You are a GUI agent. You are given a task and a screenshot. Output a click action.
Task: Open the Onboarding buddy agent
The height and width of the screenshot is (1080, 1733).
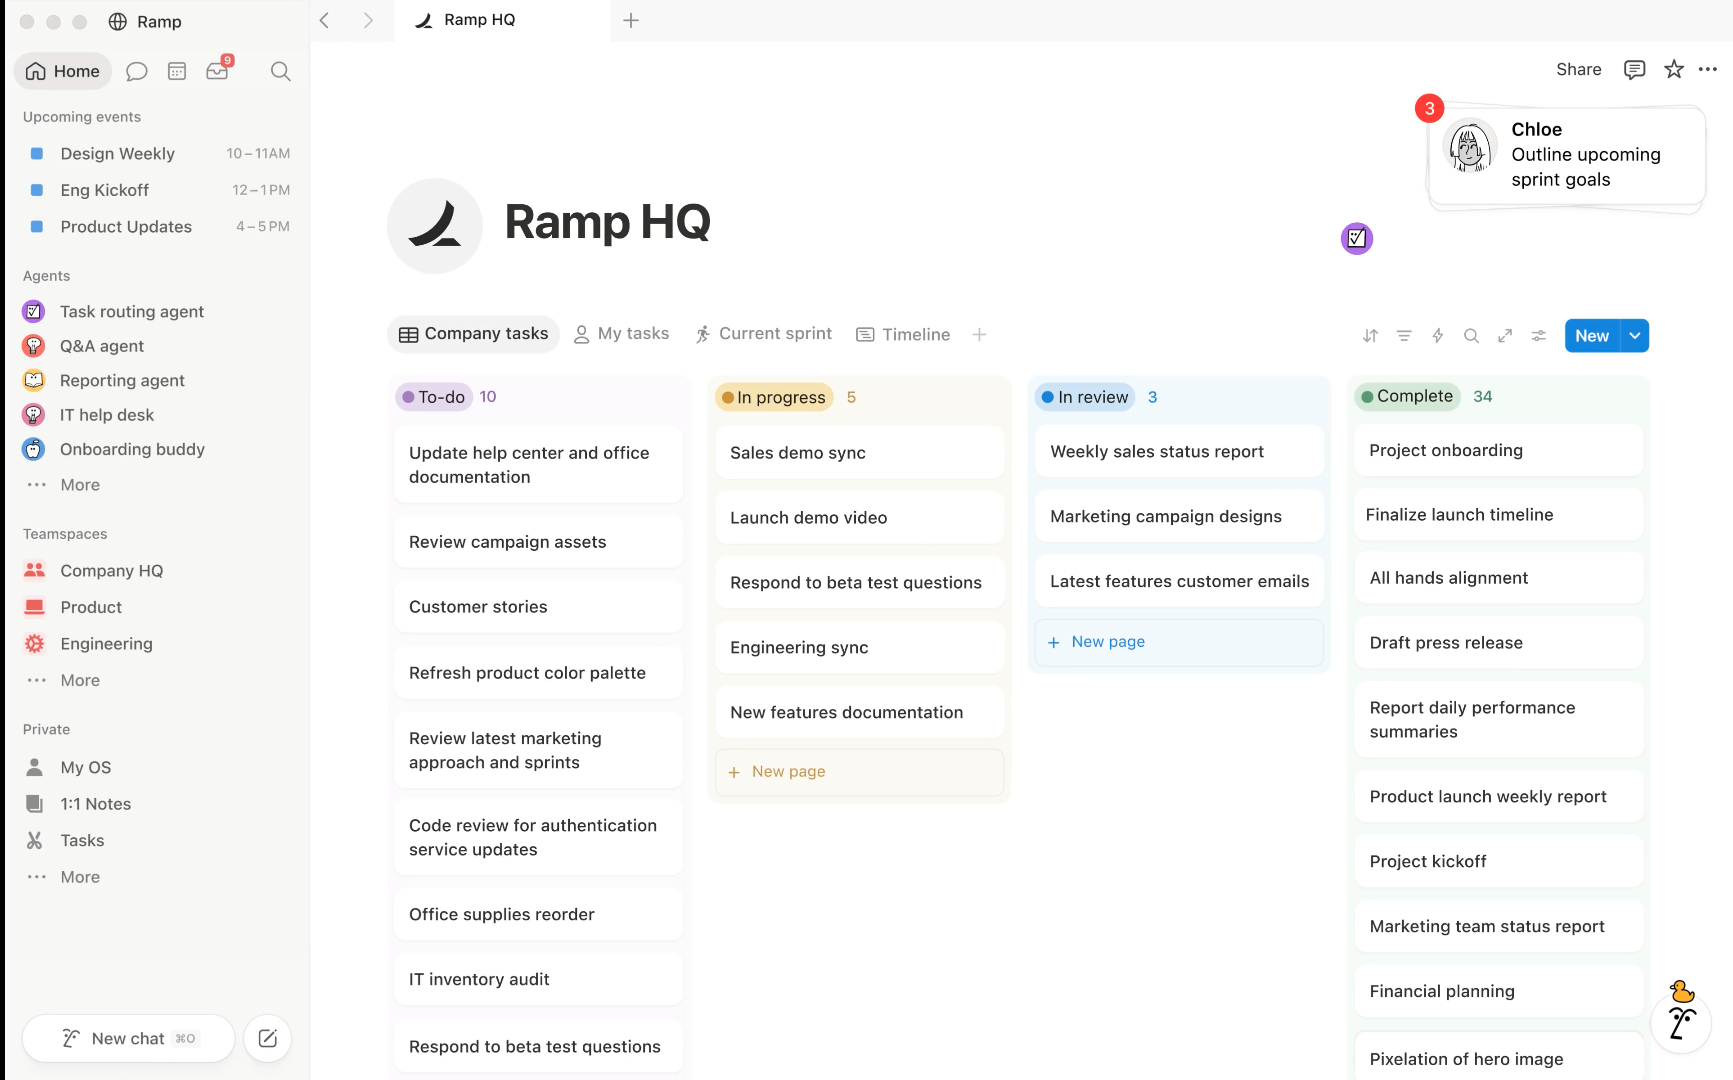click(113, 450)
